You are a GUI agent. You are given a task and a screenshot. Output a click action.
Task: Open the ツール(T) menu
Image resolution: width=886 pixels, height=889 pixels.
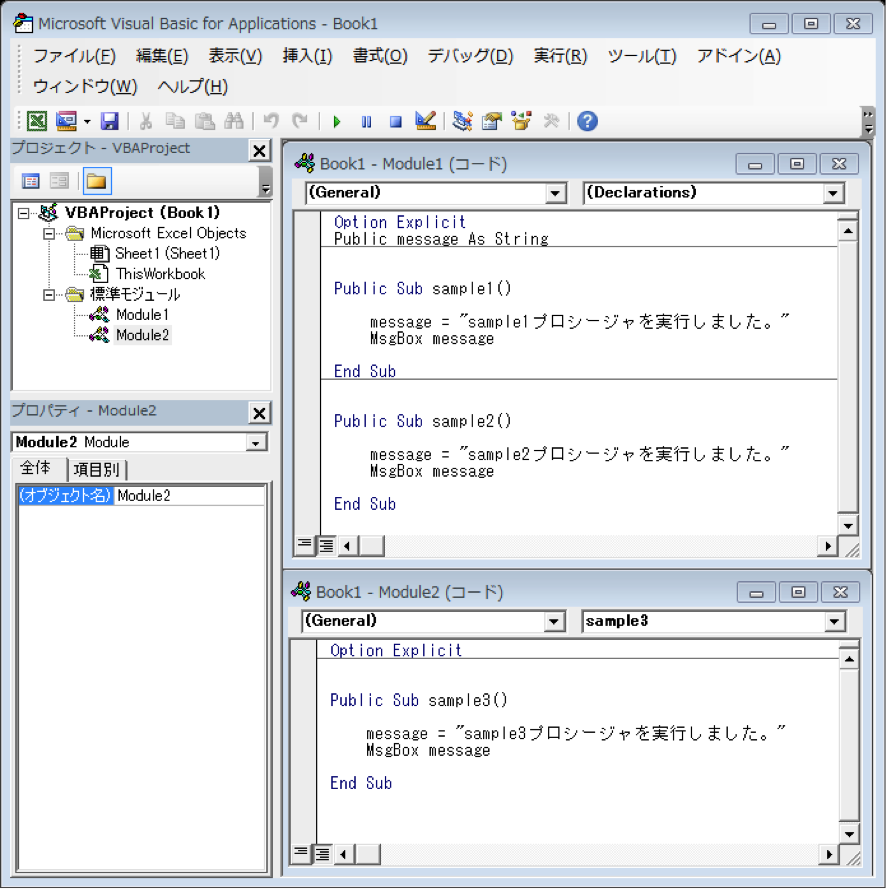pyautogui.click(x=642, y=56)
